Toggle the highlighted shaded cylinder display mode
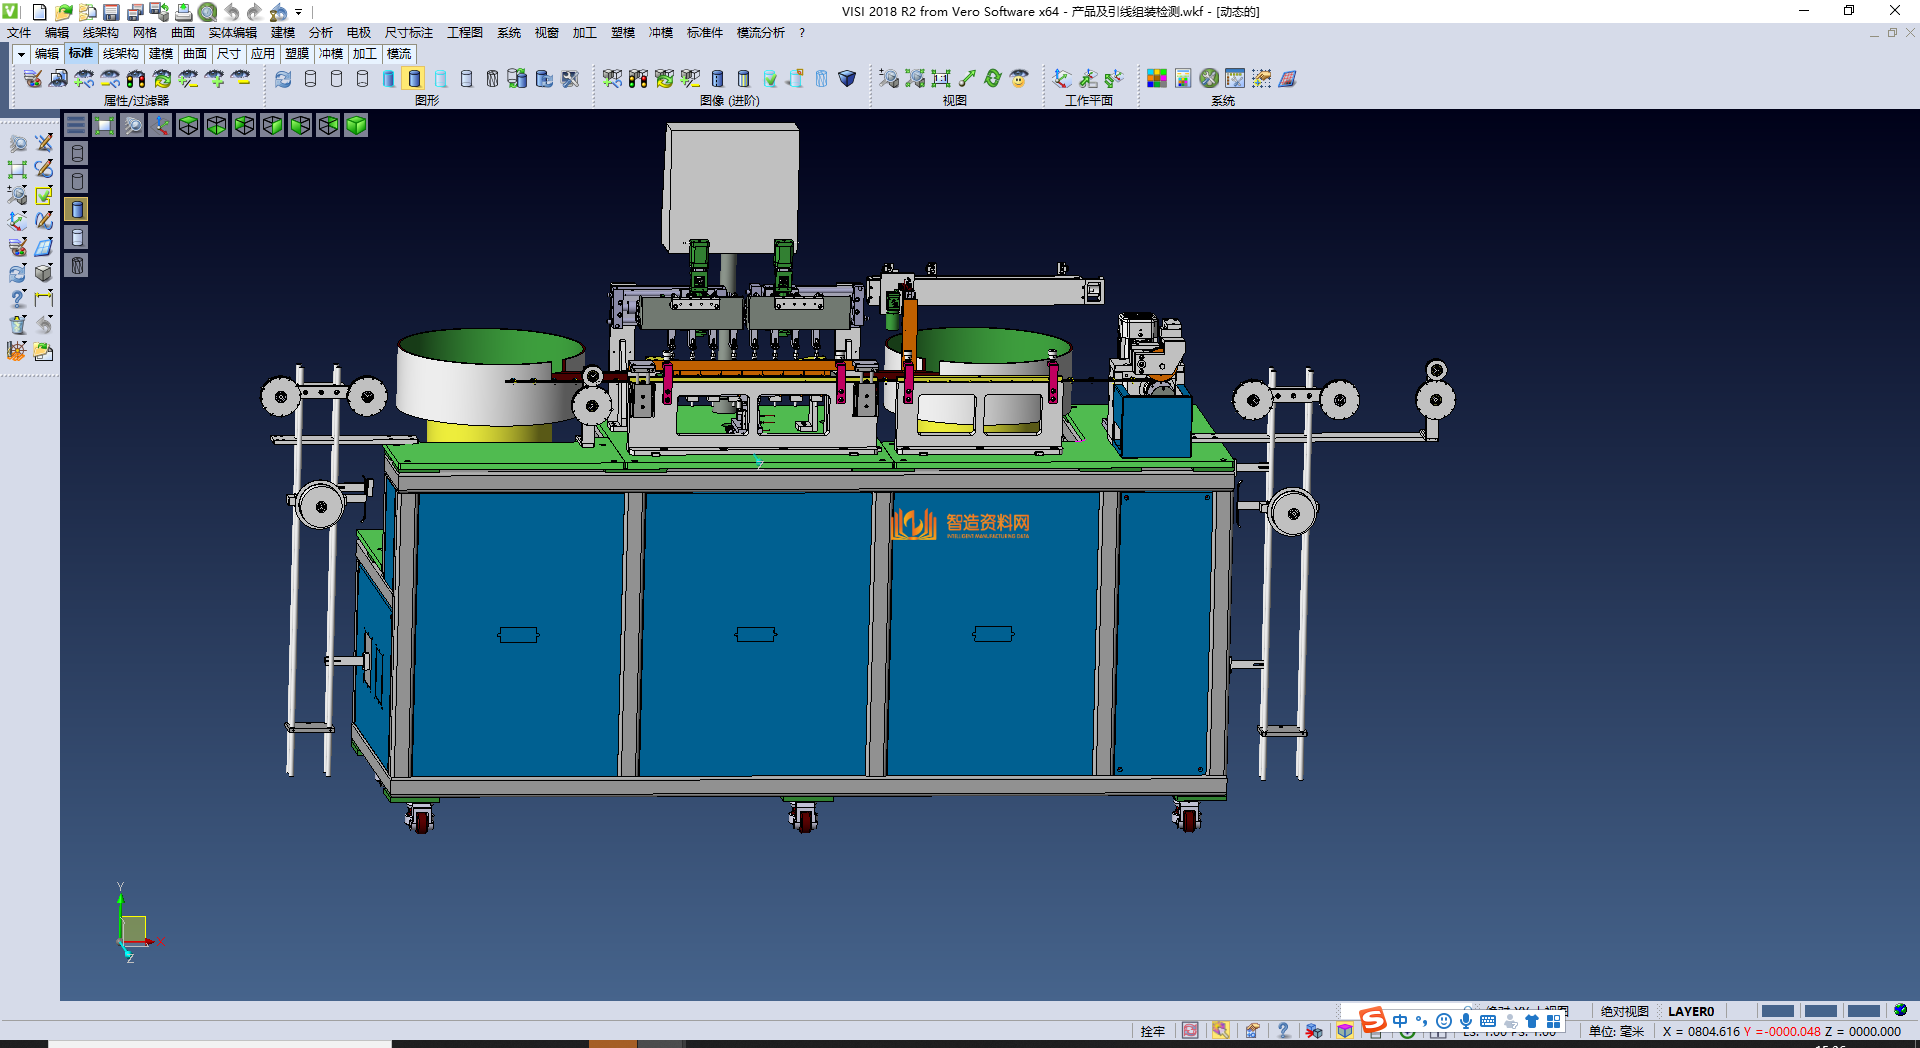 point(414,79)
